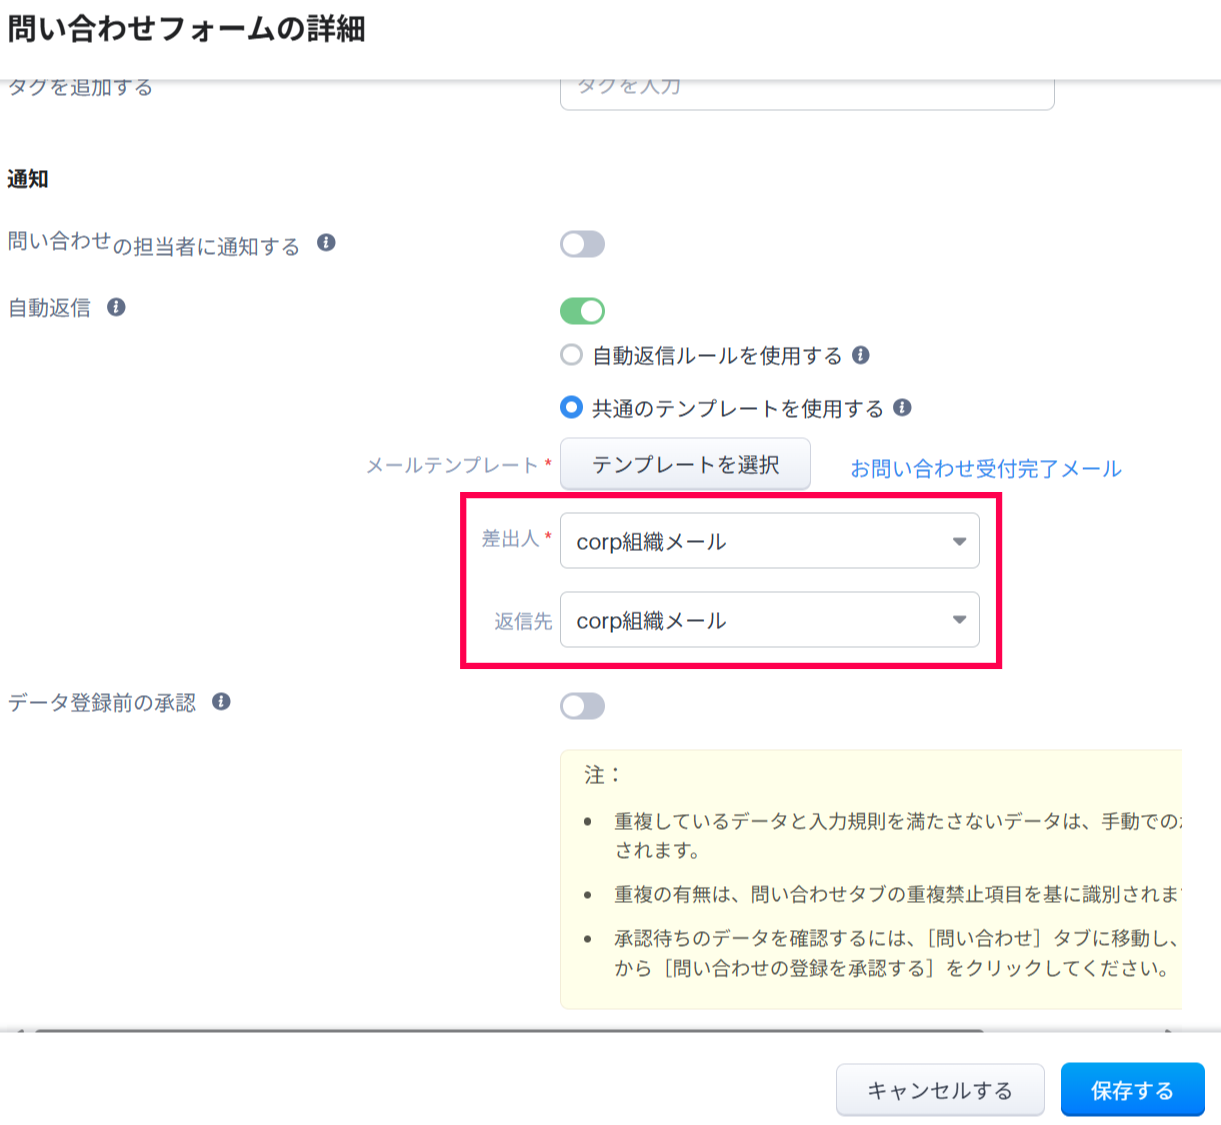Viewport: 1221px width, 1125px height.
Task: Enable the 問い合わせの担当者に通知する toggle
Action: click(x=582, y=244)
